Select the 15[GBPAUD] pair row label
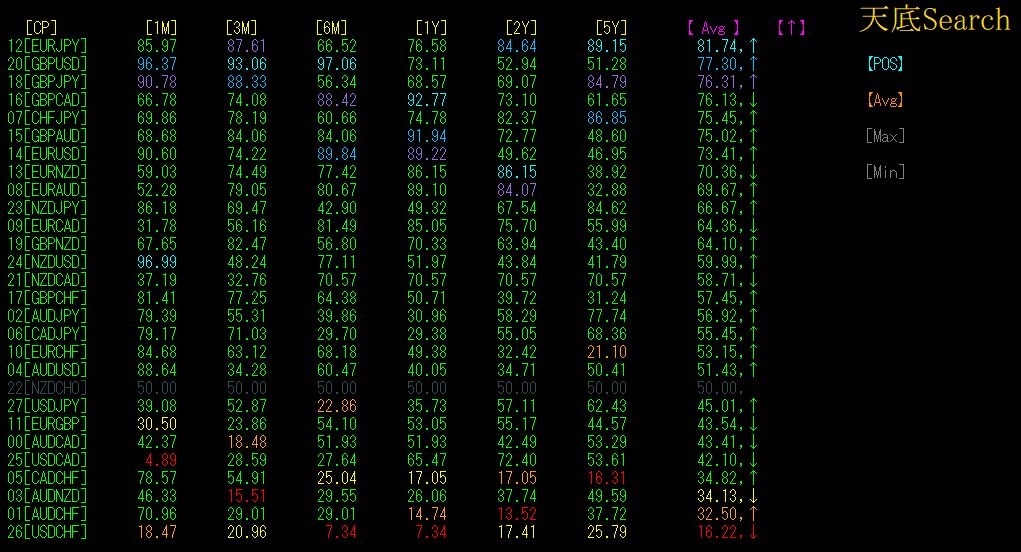This screenshot has height=552, width=1021. [47, 136]
